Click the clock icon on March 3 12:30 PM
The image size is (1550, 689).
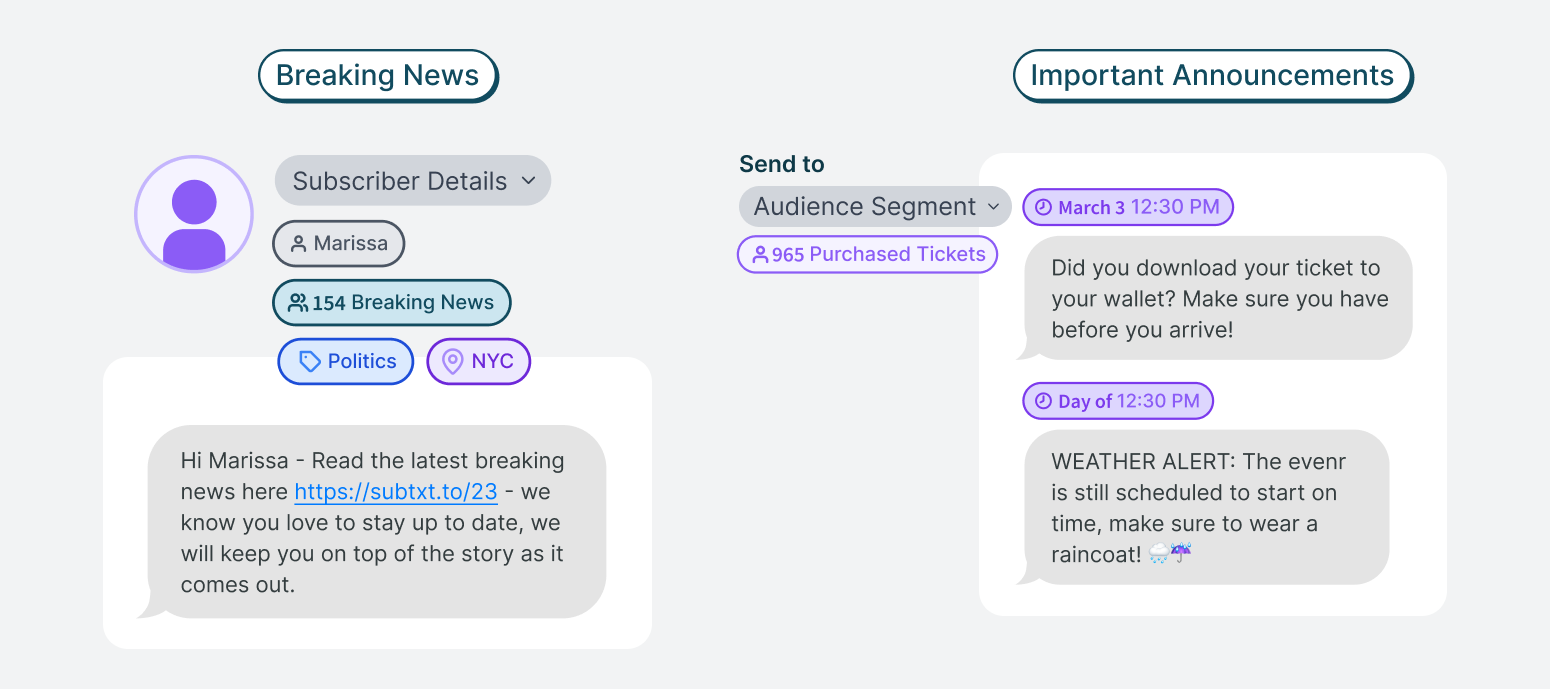pyautogui.click(x=1042, y=207)
